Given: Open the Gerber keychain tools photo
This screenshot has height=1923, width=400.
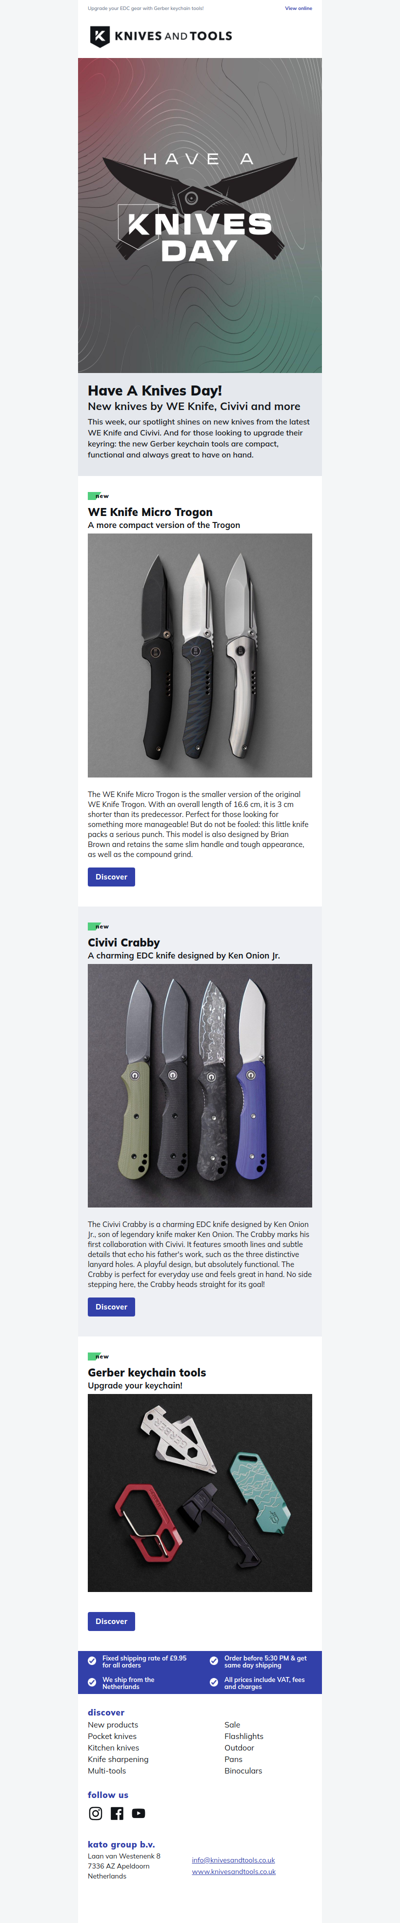Looking at the screenshot, I should (x=200, y=1493).
